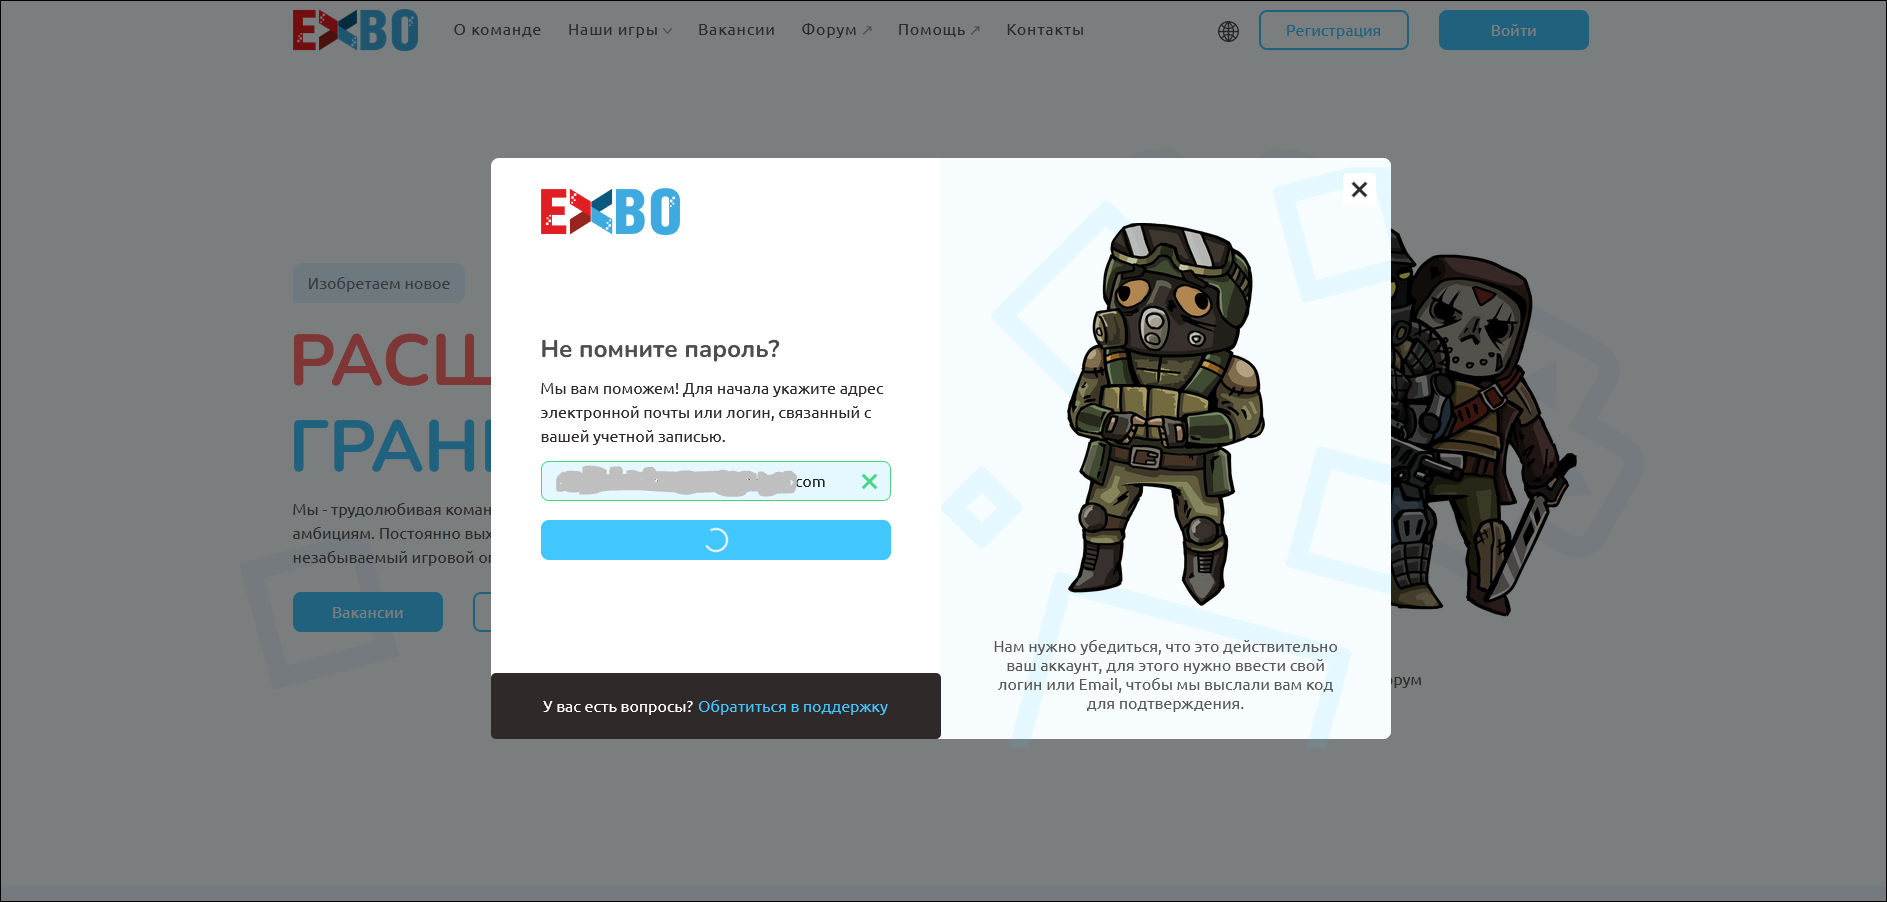1887x902 pixels.
Task: Click the Вакансии button on the page
Action: pos(367,612)
